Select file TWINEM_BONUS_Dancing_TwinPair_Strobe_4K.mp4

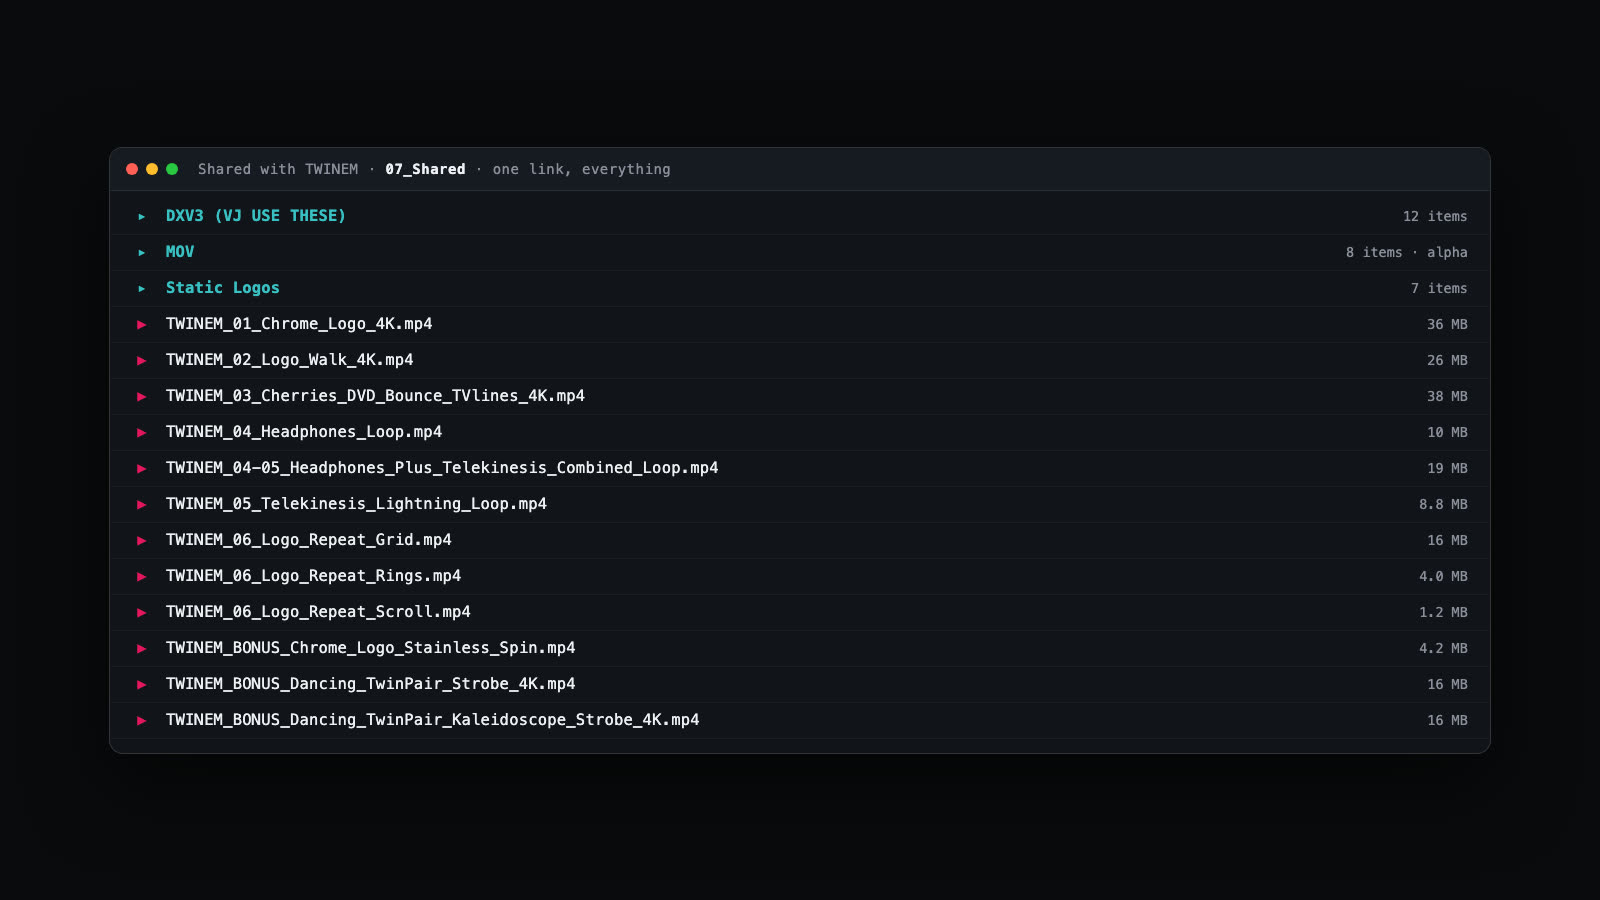[x=371, y=684]
